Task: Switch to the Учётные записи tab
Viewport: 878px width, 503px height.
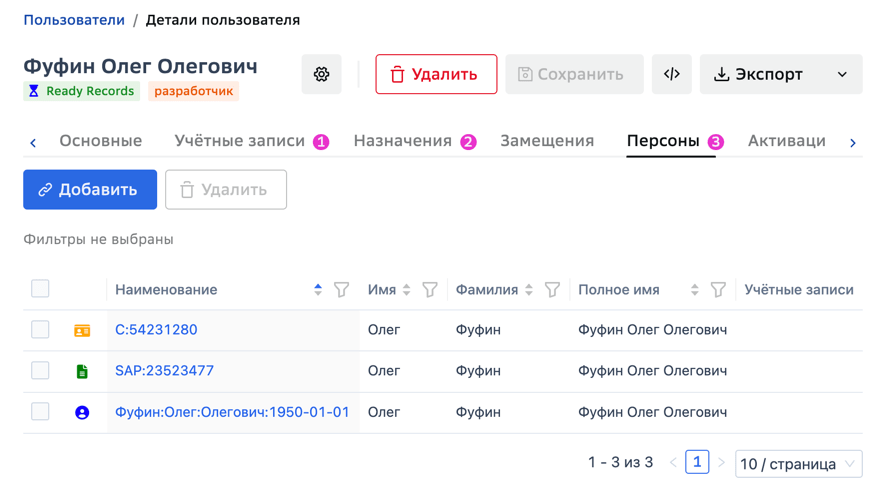Action: point(251,141)
